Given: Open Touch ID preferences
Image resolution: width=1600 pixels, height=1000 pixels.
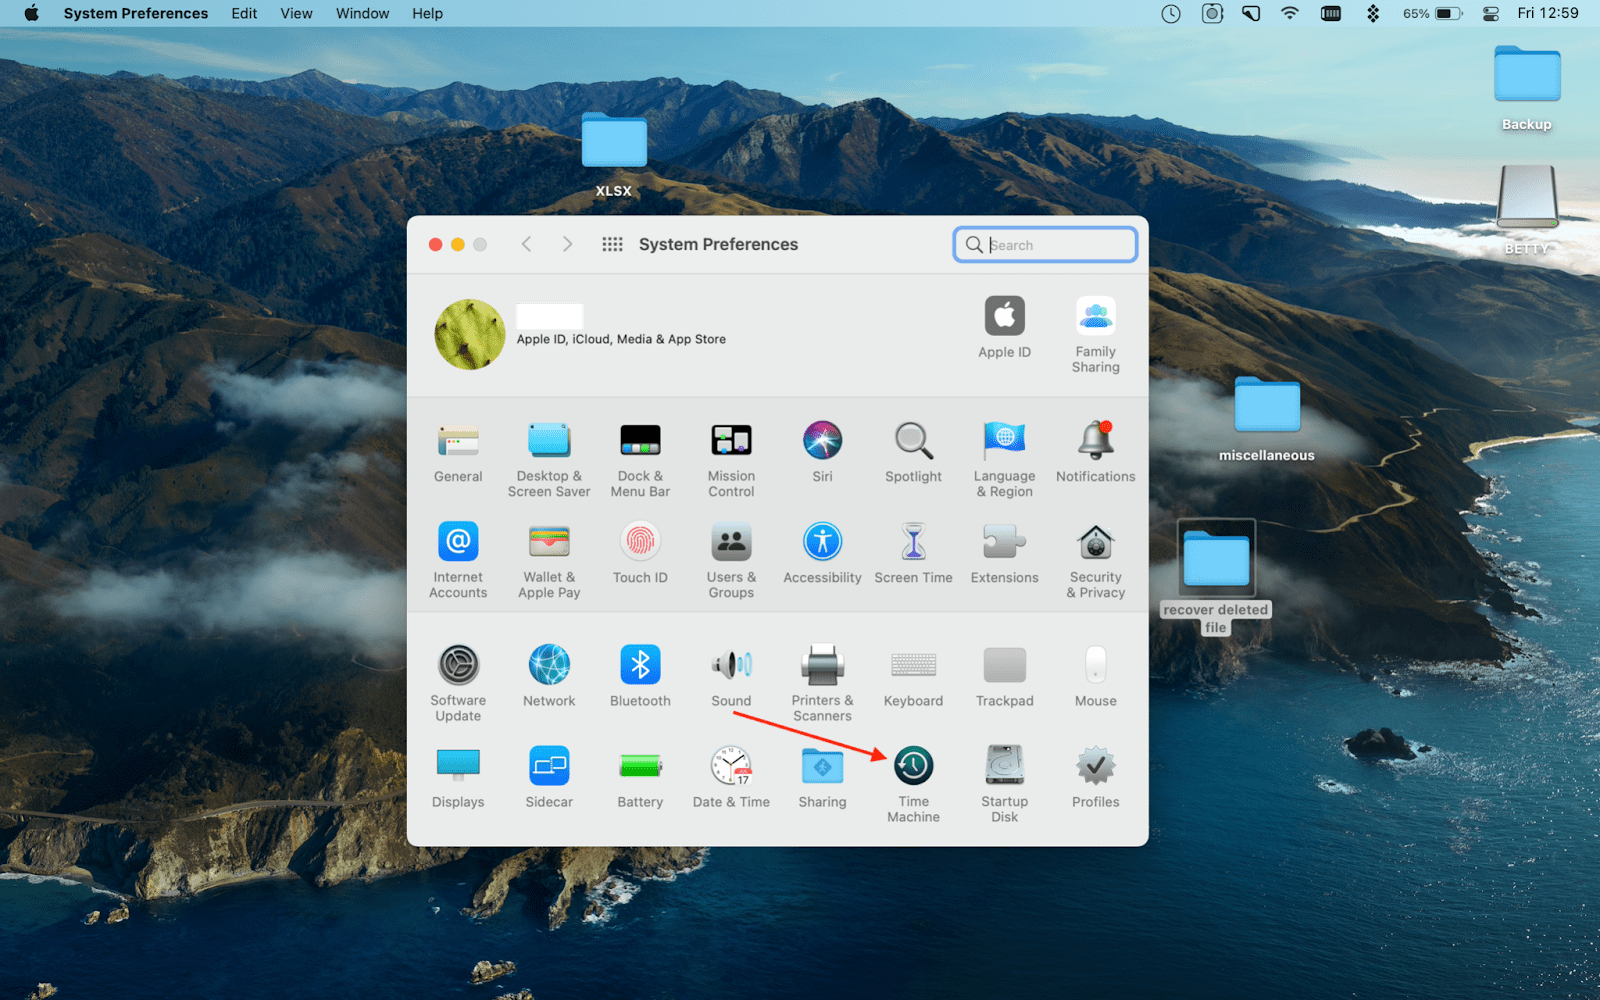Looking at the screenshot, I should point(640,553).
